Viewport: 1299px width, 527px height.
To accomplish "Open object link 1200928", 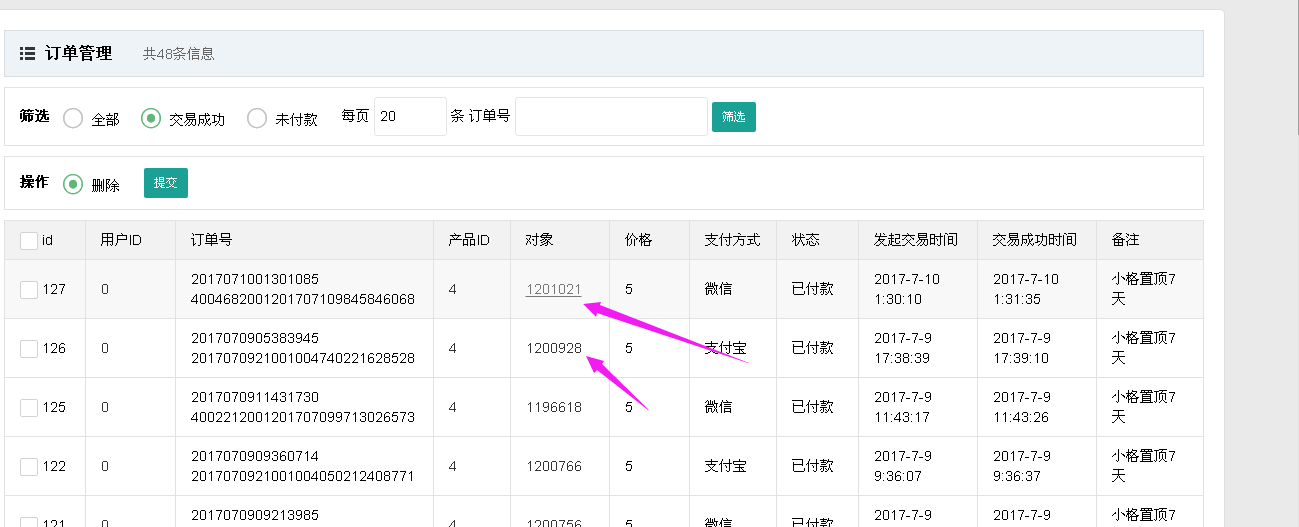I will (x=554, y=348).
